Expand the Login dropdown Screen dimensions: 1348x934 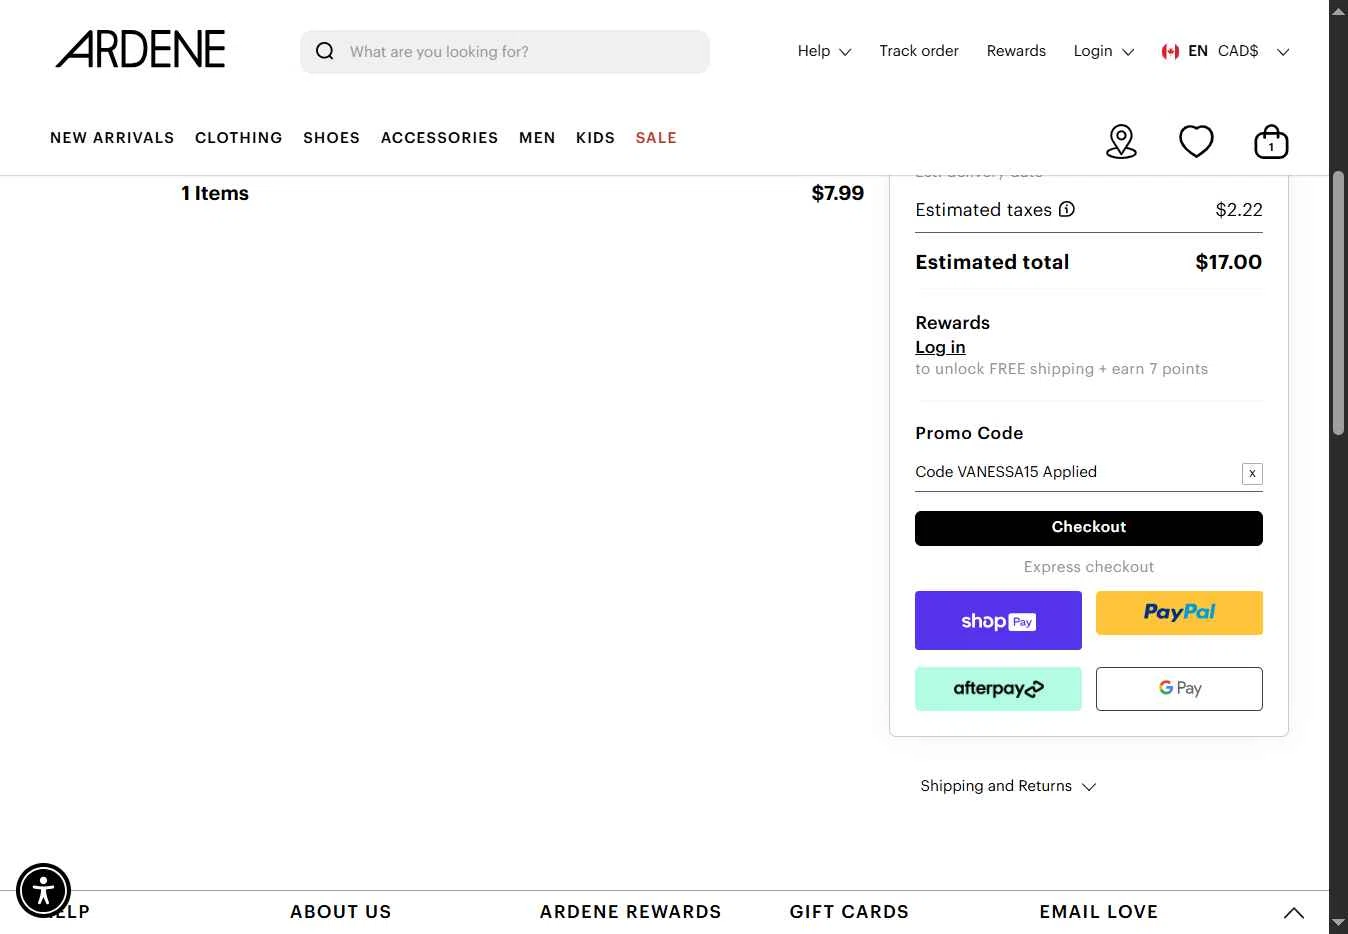click(1103, 51)
